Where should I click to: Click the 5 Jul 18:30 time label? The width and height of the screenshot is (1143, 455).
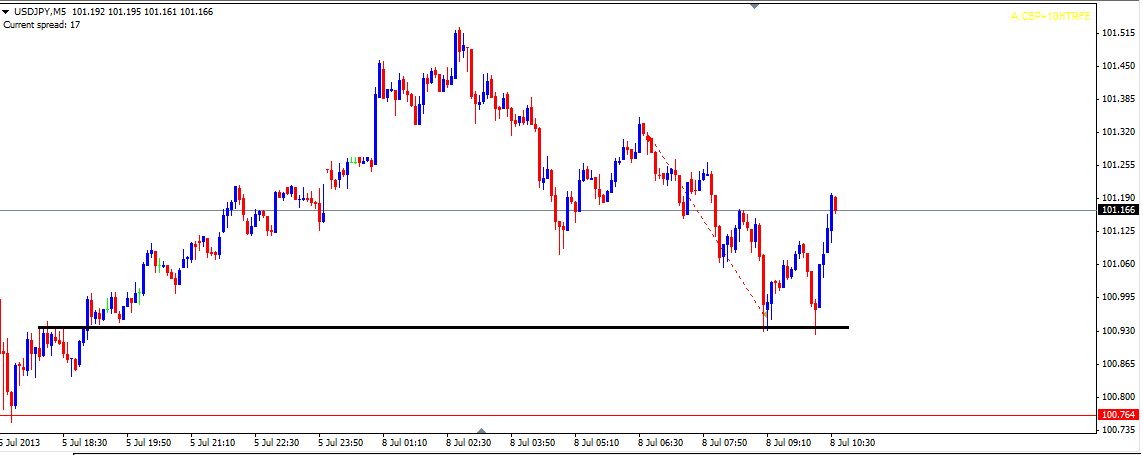coord(84,441)
